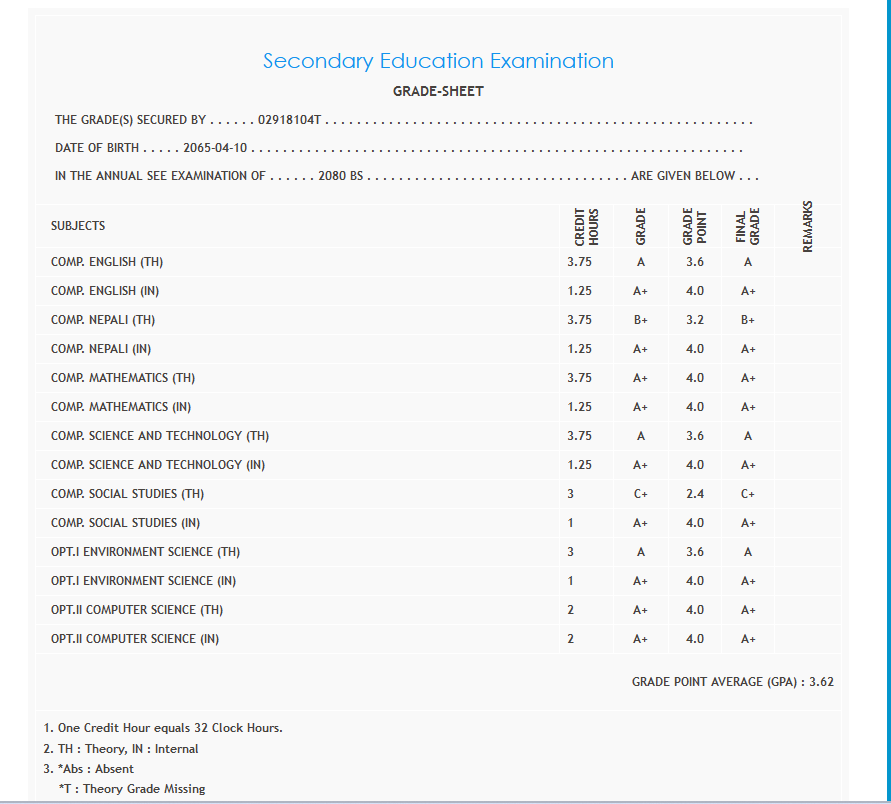The width and height of the screenshot is (891, 804).
Task: Select the COMP. NEPALI (TH) subject name
Action: click(x=103, y=320)
